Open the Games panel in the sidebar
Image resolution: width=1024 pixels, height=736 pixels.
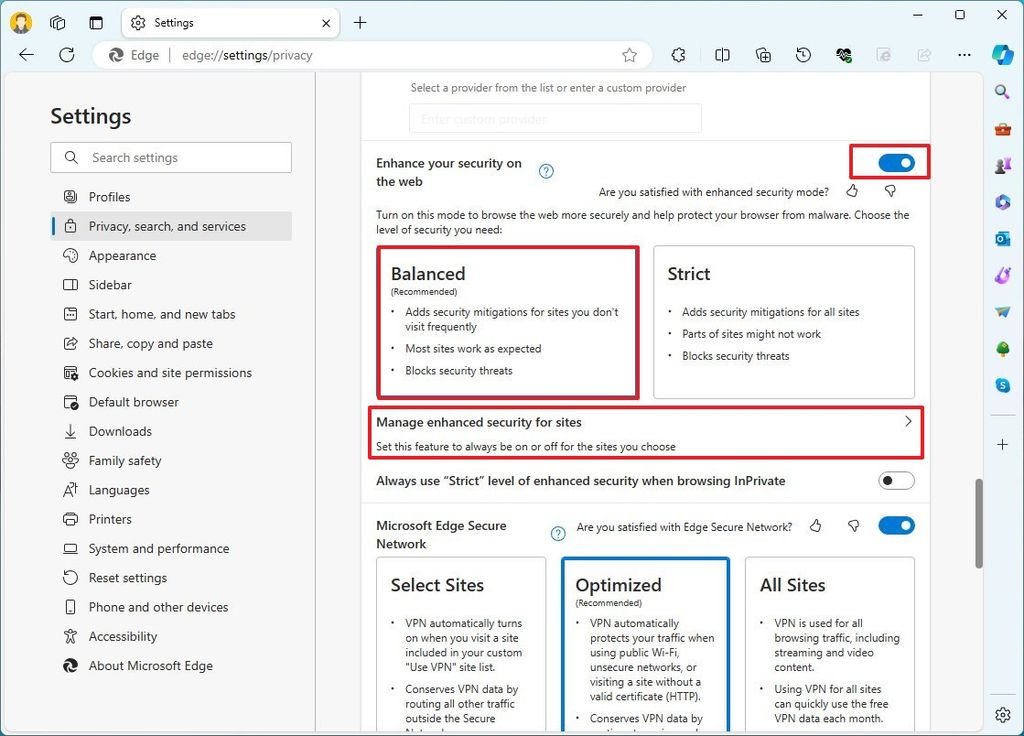pos(1002,165)
